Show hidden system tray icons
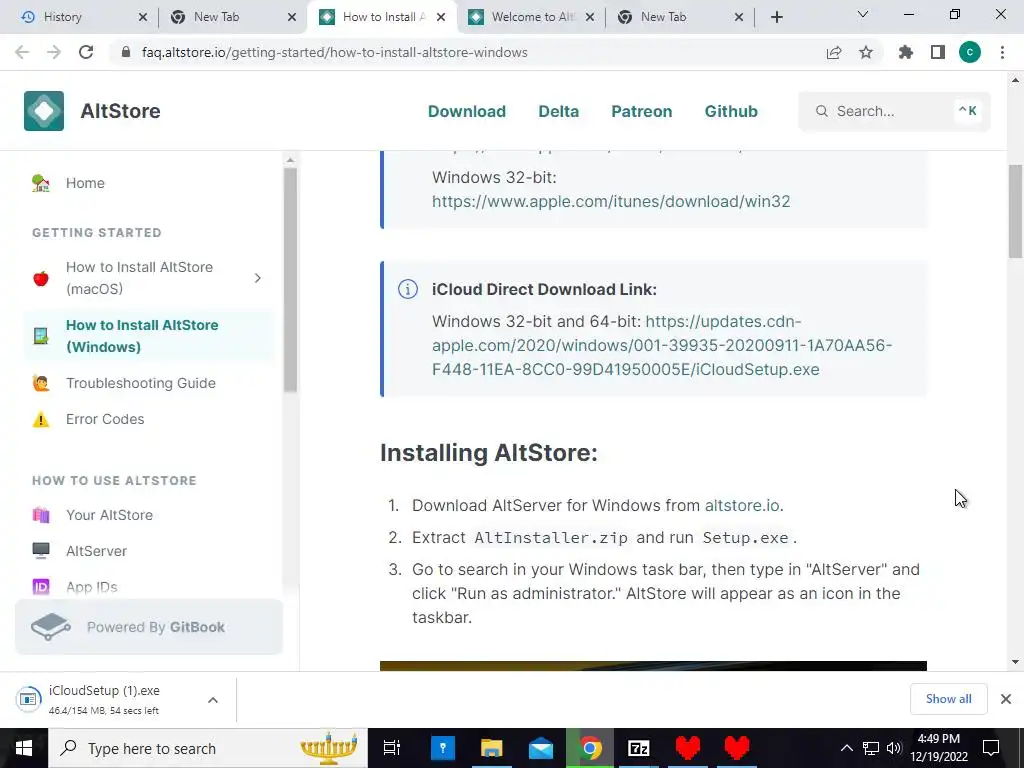Viewport: 1024px width, 768px height. [846, 748]
